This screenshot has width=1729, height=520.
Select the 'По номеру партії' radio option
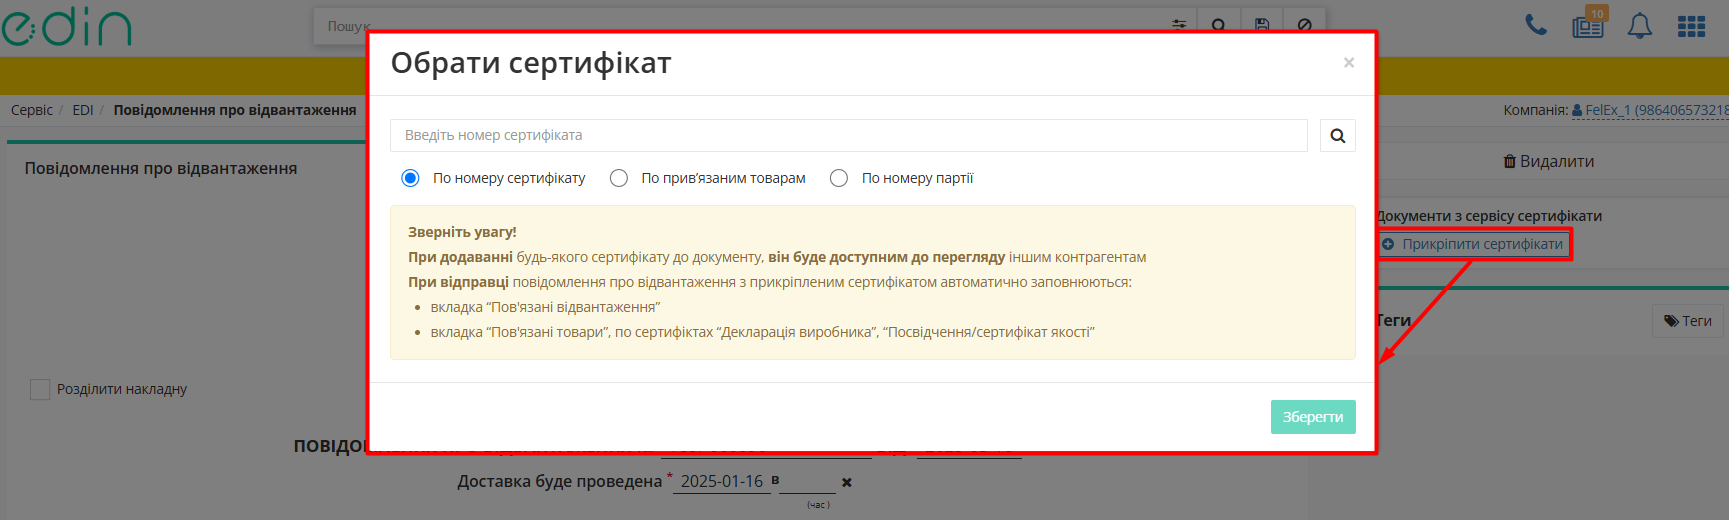tap(839, 178)
